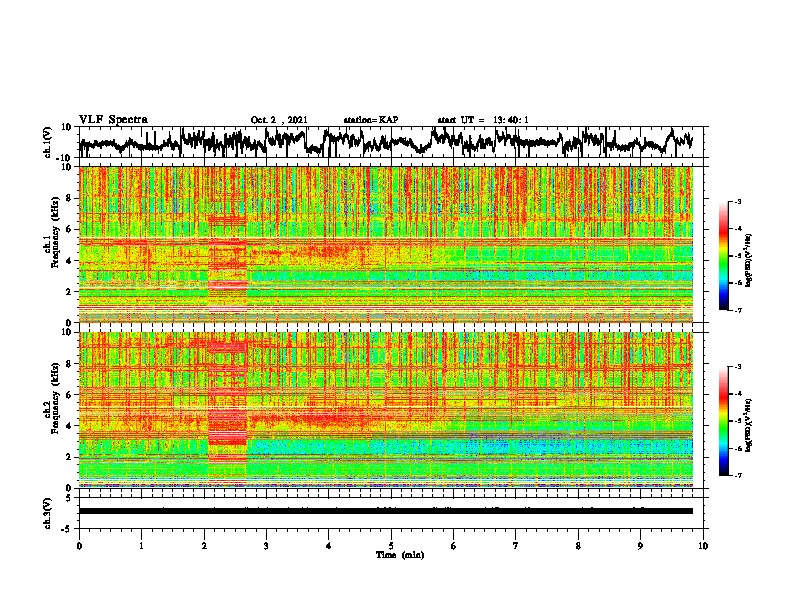The image size is (792, 612).
Task: Click the 4 kHz tick label on ch.1 spectrogram
Action: click(x=69, y=260)
